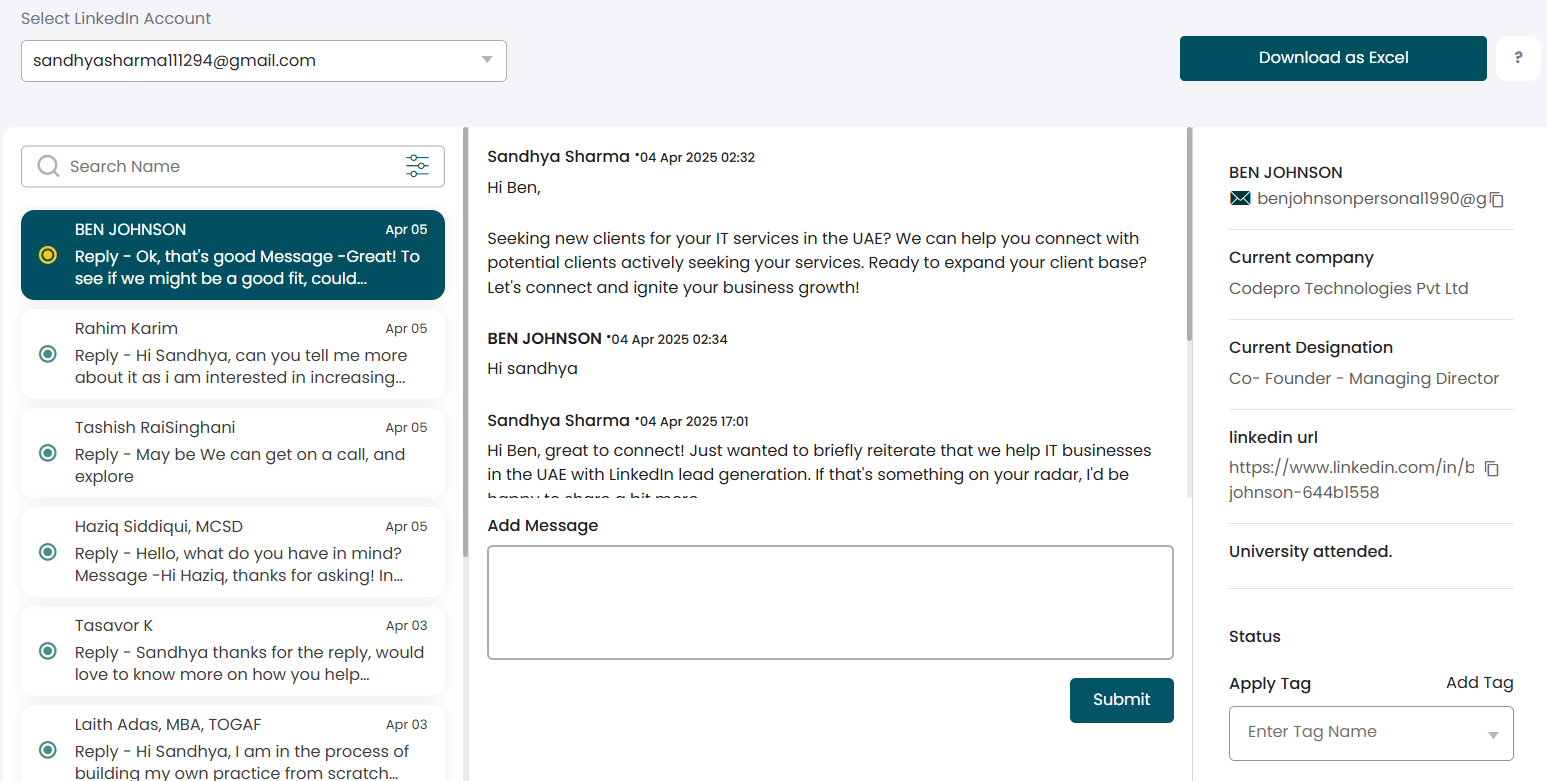
Task: Select Tasavor K conversation radio button
Action: 47,651
